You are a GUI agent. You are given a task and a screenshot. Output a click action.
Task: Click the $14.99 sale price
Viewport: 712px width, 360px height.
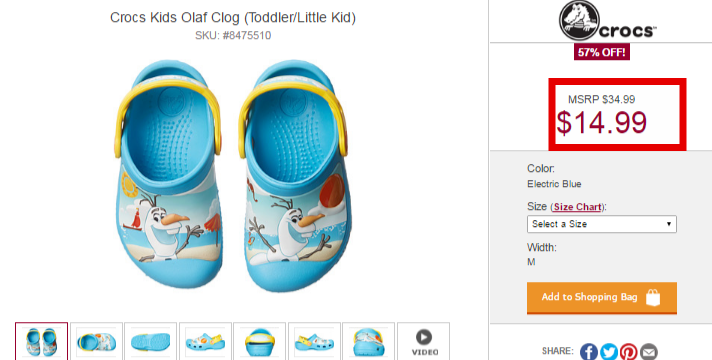[x=602, y=123]
